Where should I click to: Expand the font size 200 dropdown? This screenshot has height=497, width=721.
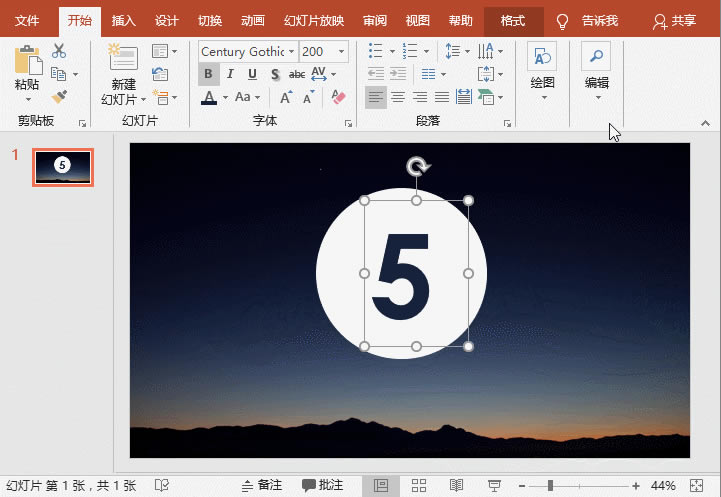[341, 51]
